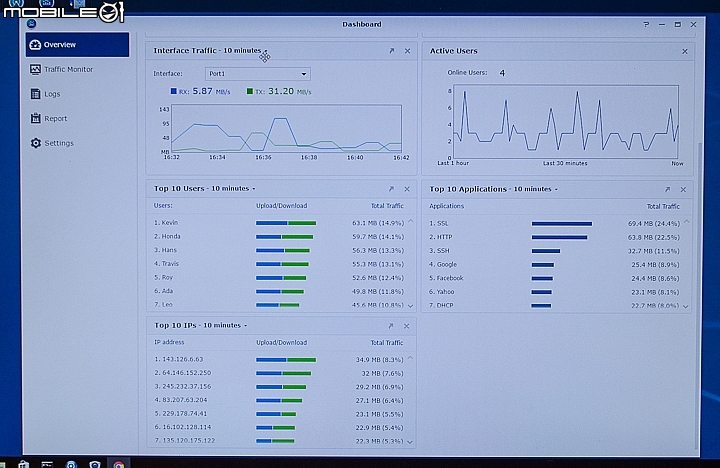Click the Settings gear icon
720x468 pixels.
(x=35, y=143)
